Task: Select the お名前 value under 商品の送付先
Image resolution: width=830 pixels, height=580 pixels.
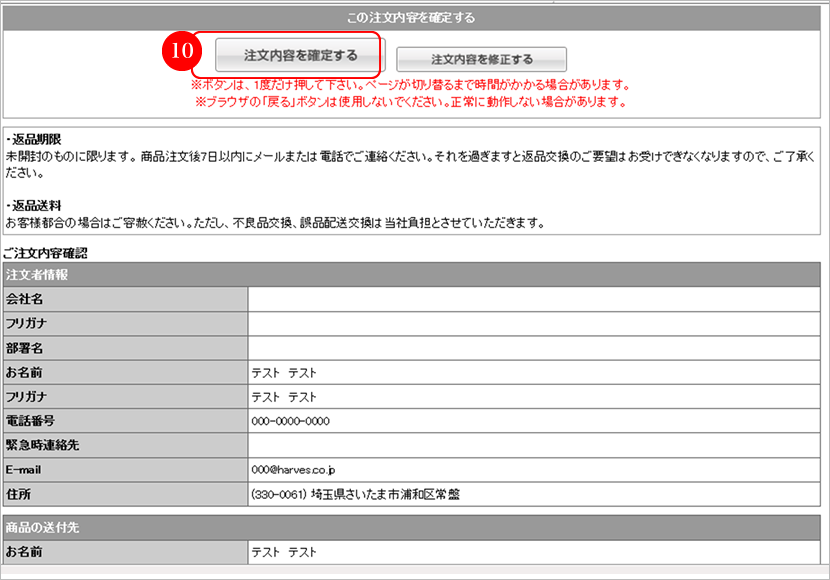Action: (284, 551)
